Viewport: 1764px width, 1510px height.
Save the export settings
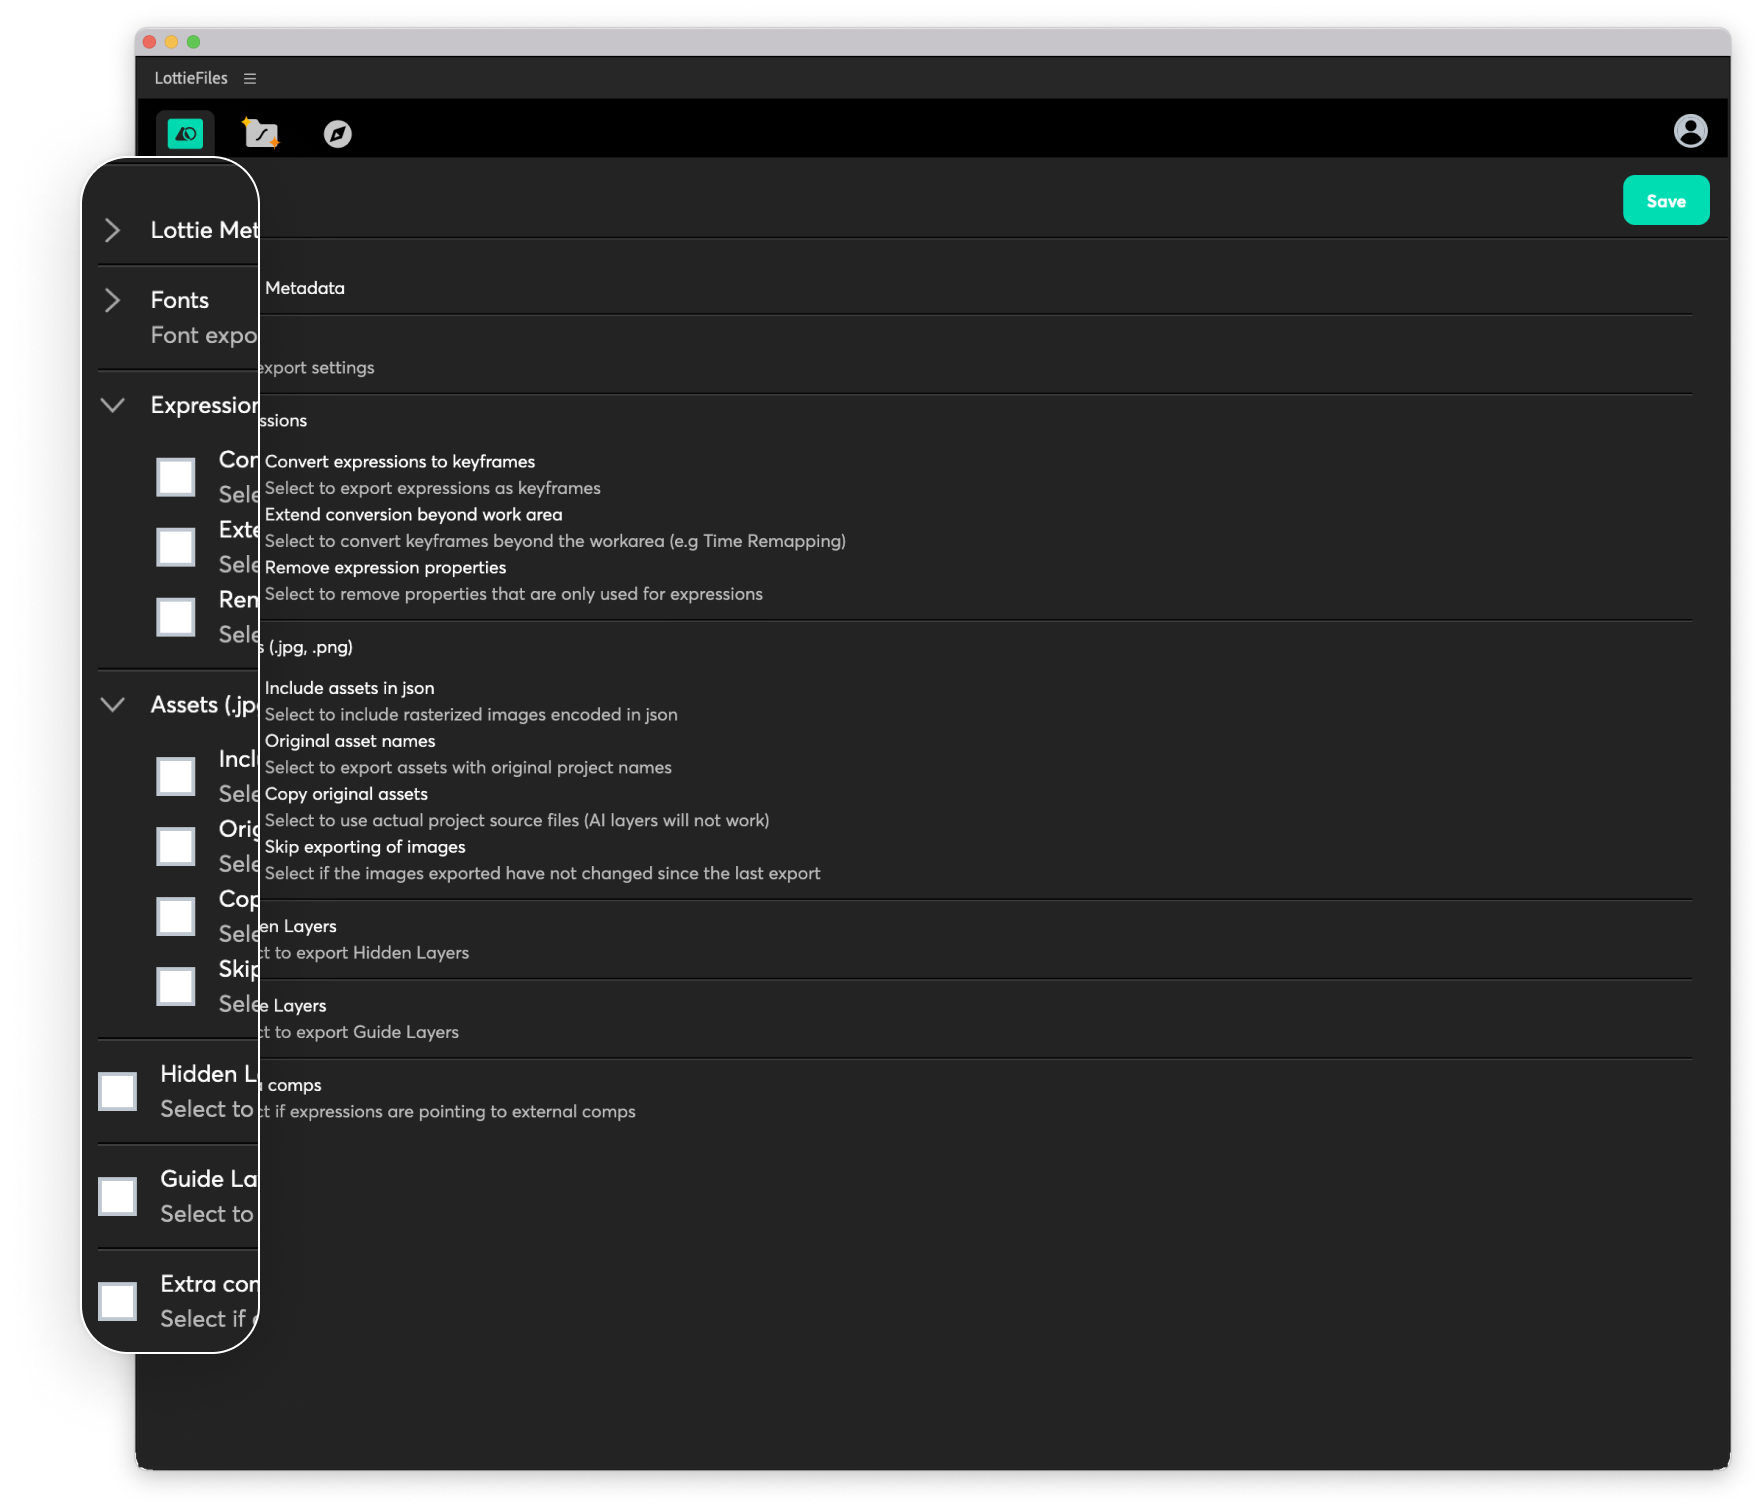[1666, 201]
